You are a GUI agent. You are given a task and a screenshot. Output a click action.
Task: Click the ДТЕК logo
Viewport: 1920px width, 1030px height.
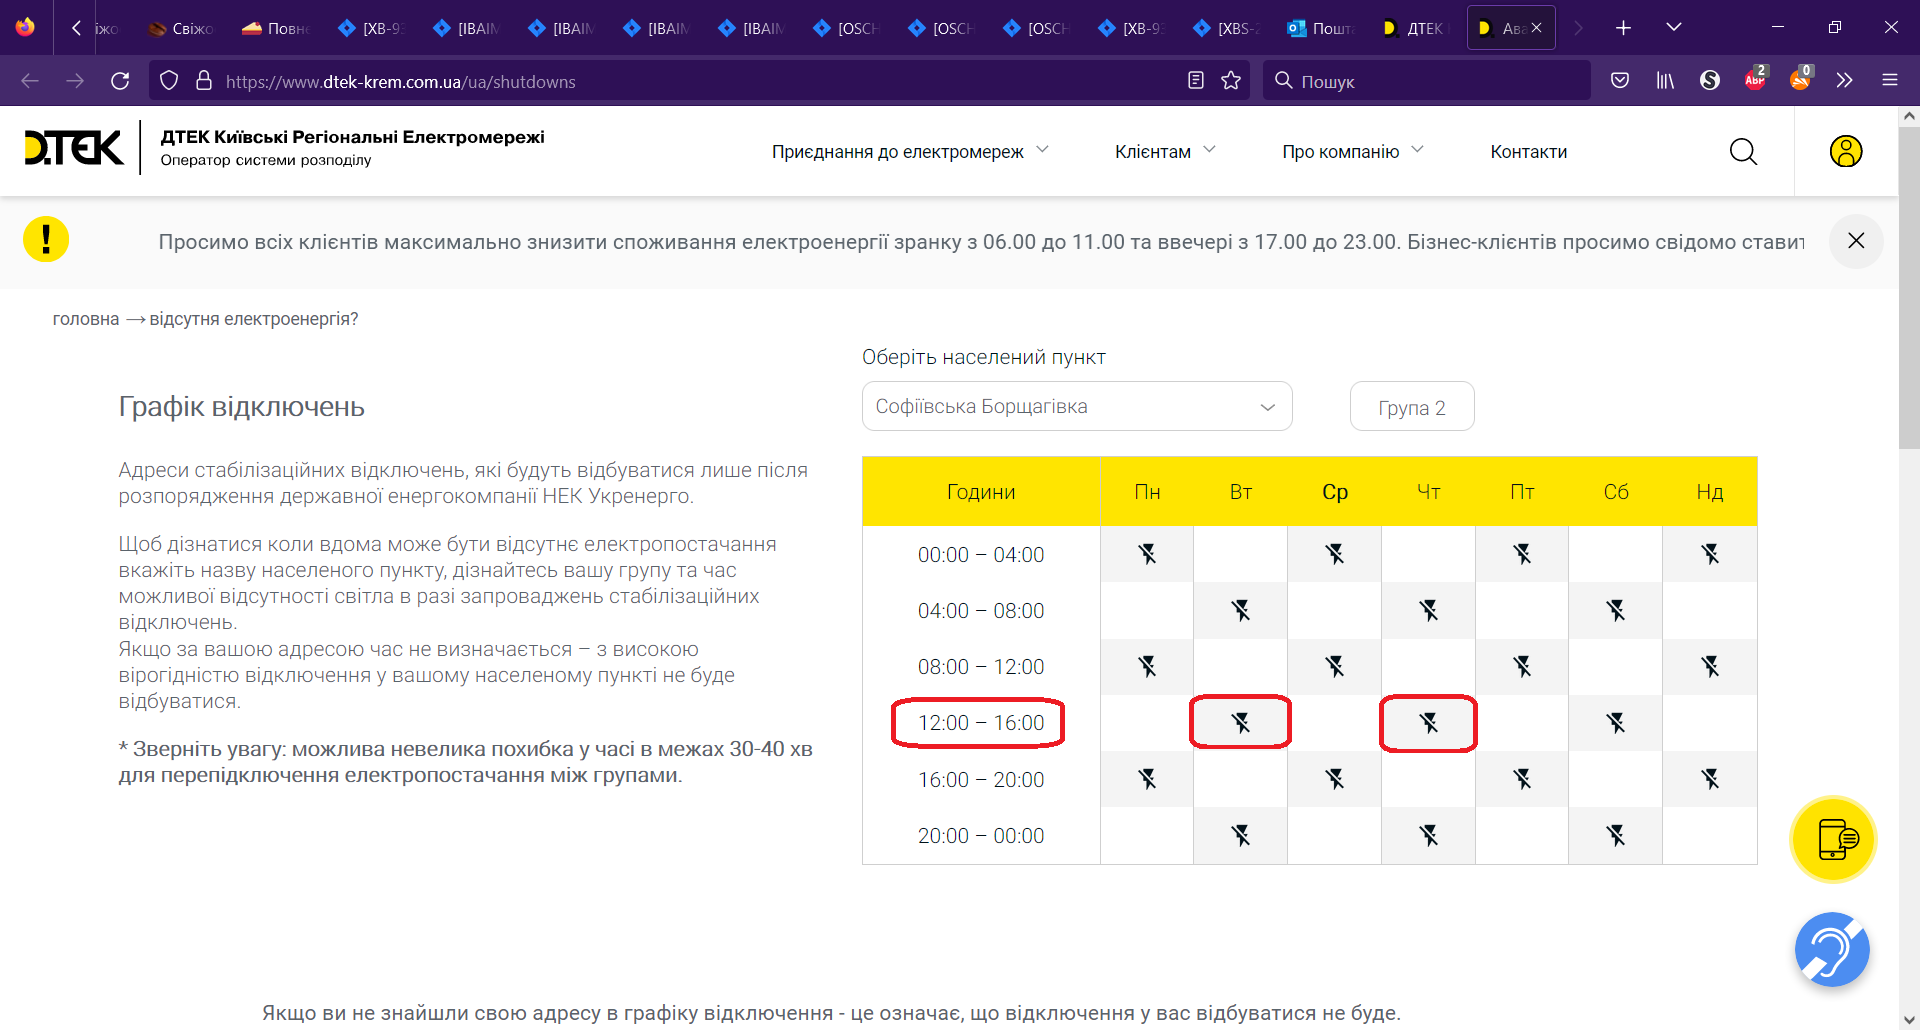click(74, 148)
